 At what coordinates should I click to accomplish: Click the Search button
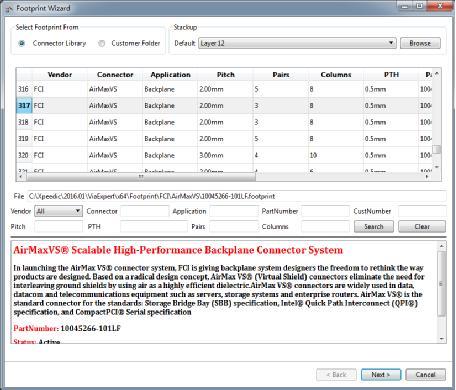tap(374, 227)
